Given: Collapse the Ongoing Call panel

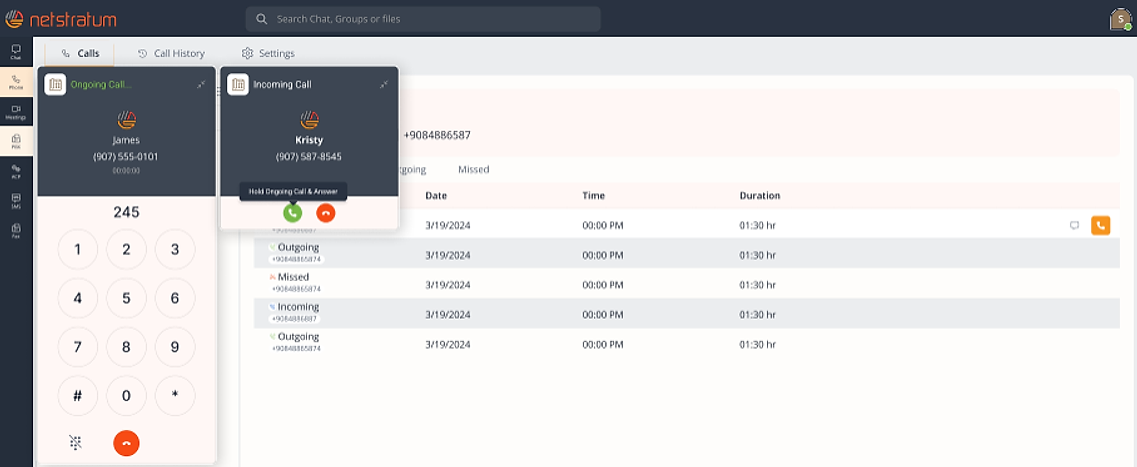Looking at the screenshot, I should click(201, 85).
